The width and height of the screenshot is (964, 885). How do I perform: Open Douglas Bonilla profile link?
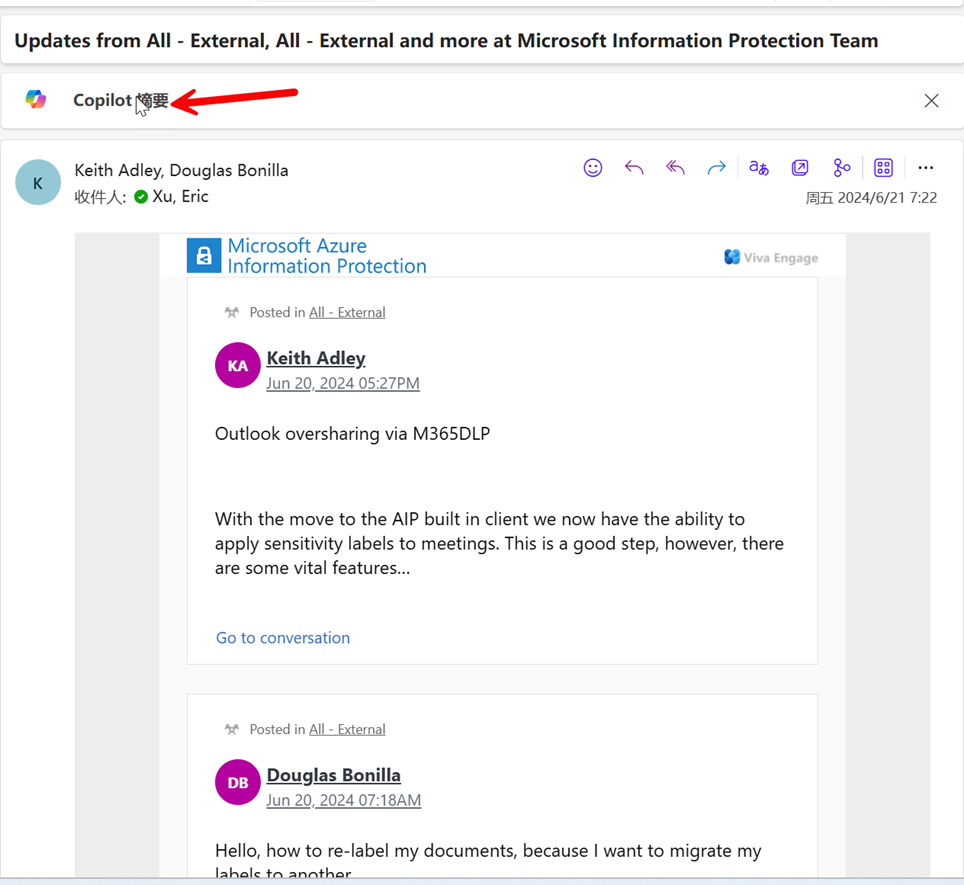(x=333, y=776)
